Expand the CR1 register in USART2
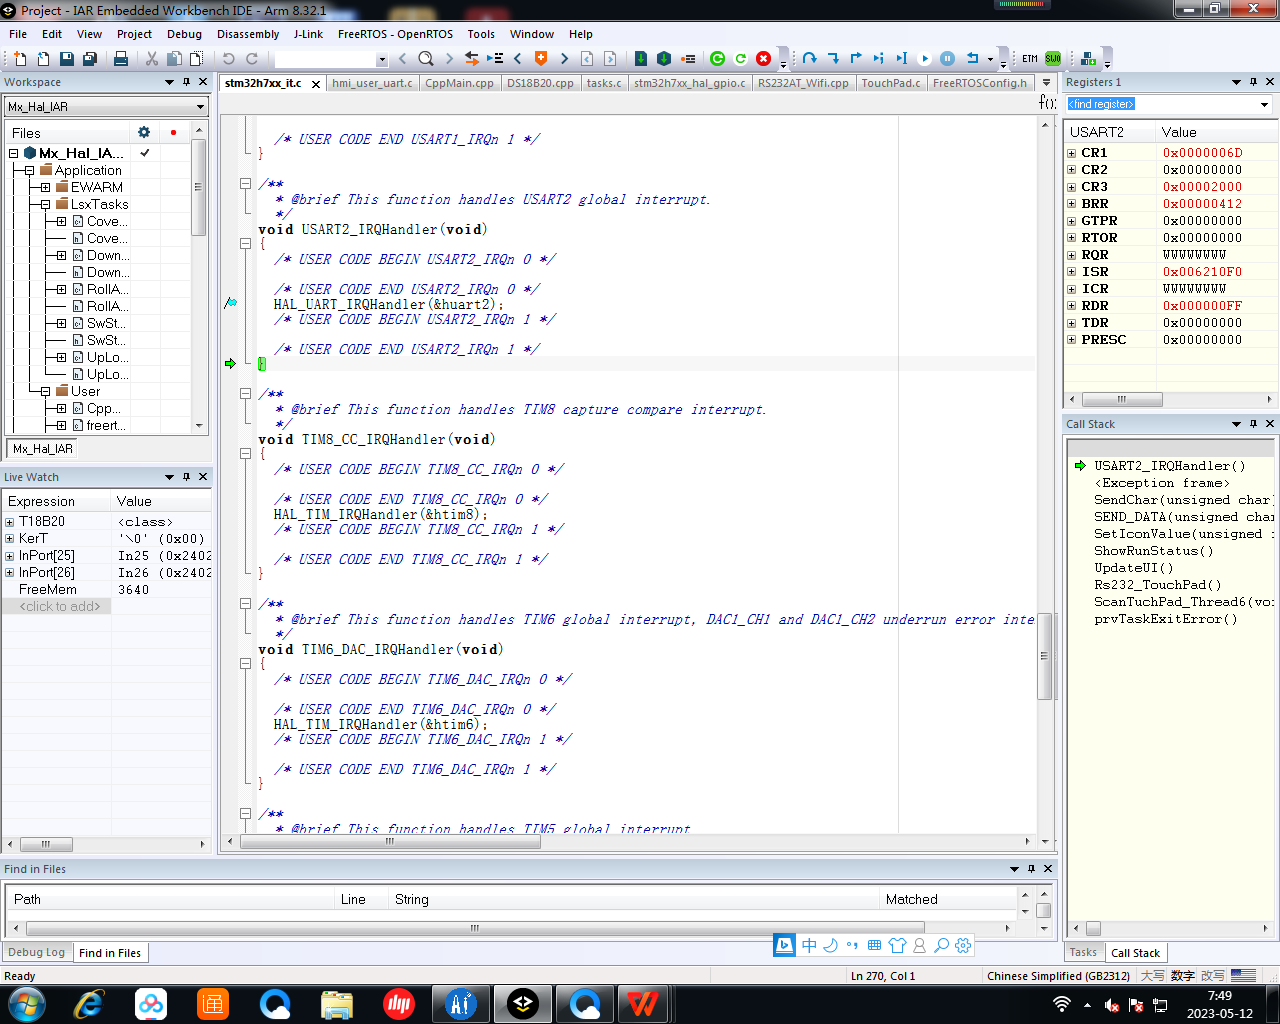This screenshot has height=1024, width=1280. click(x=1071, y=153)
